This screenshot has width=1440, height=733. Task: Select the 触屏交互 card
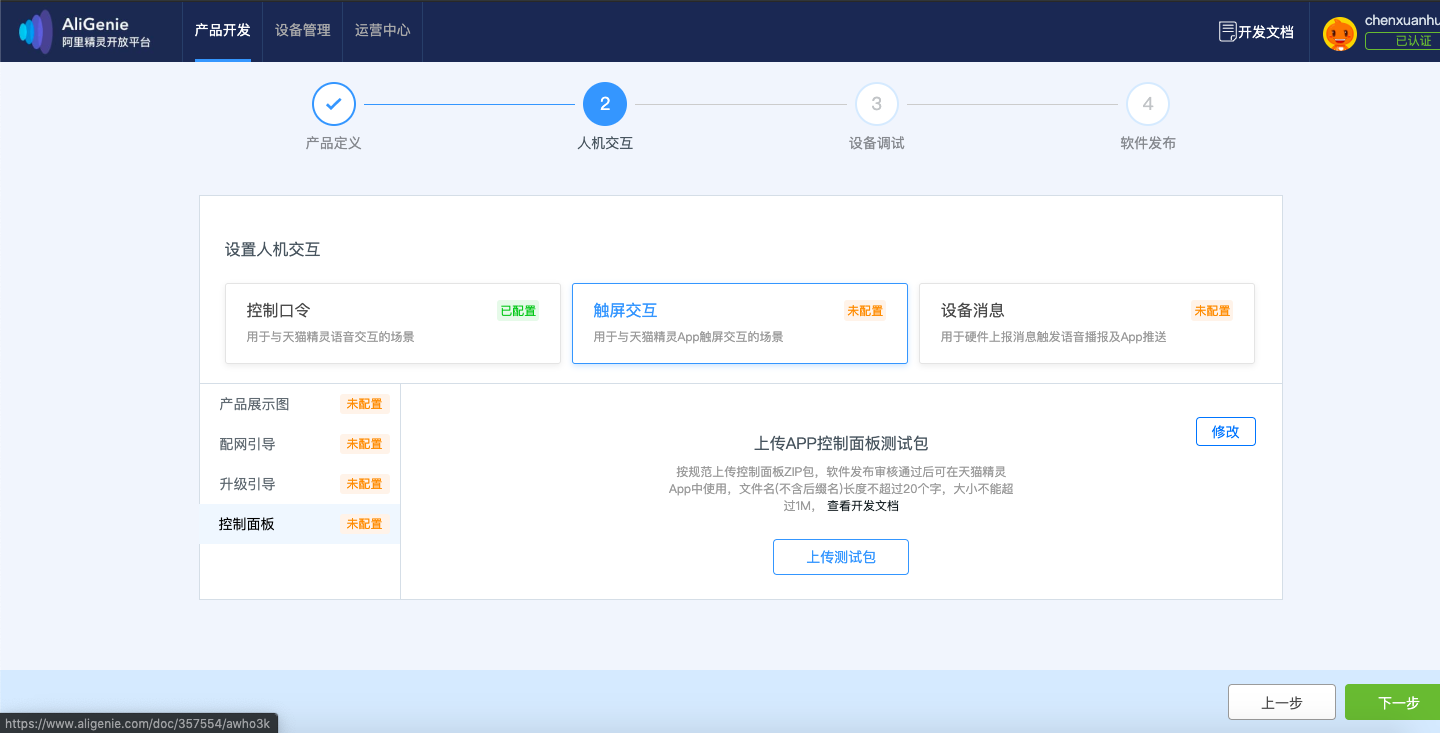740,323
